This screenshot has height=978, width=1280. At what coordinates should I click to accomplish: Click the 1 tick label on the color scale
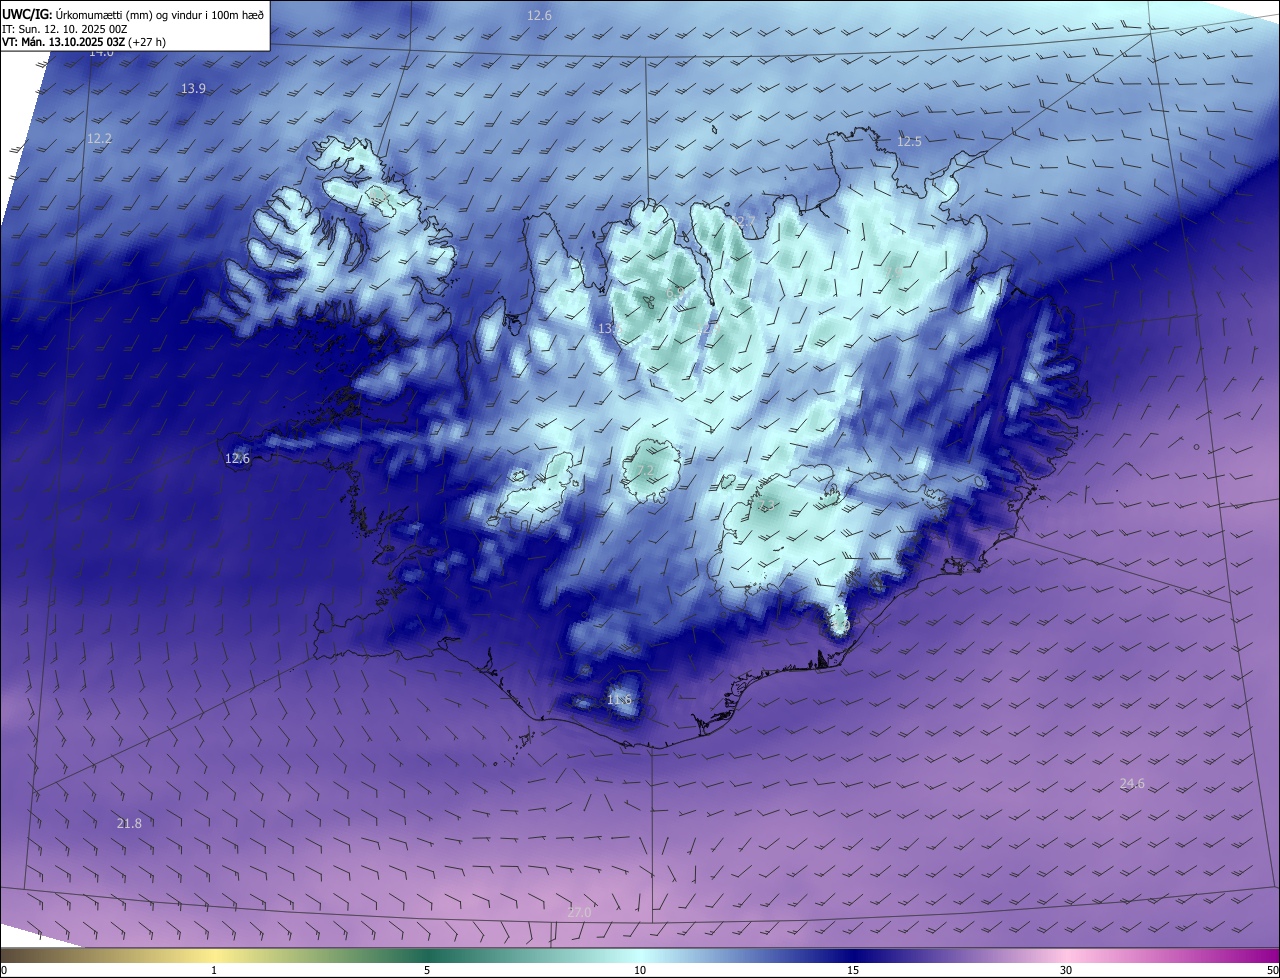pos(214,971)
